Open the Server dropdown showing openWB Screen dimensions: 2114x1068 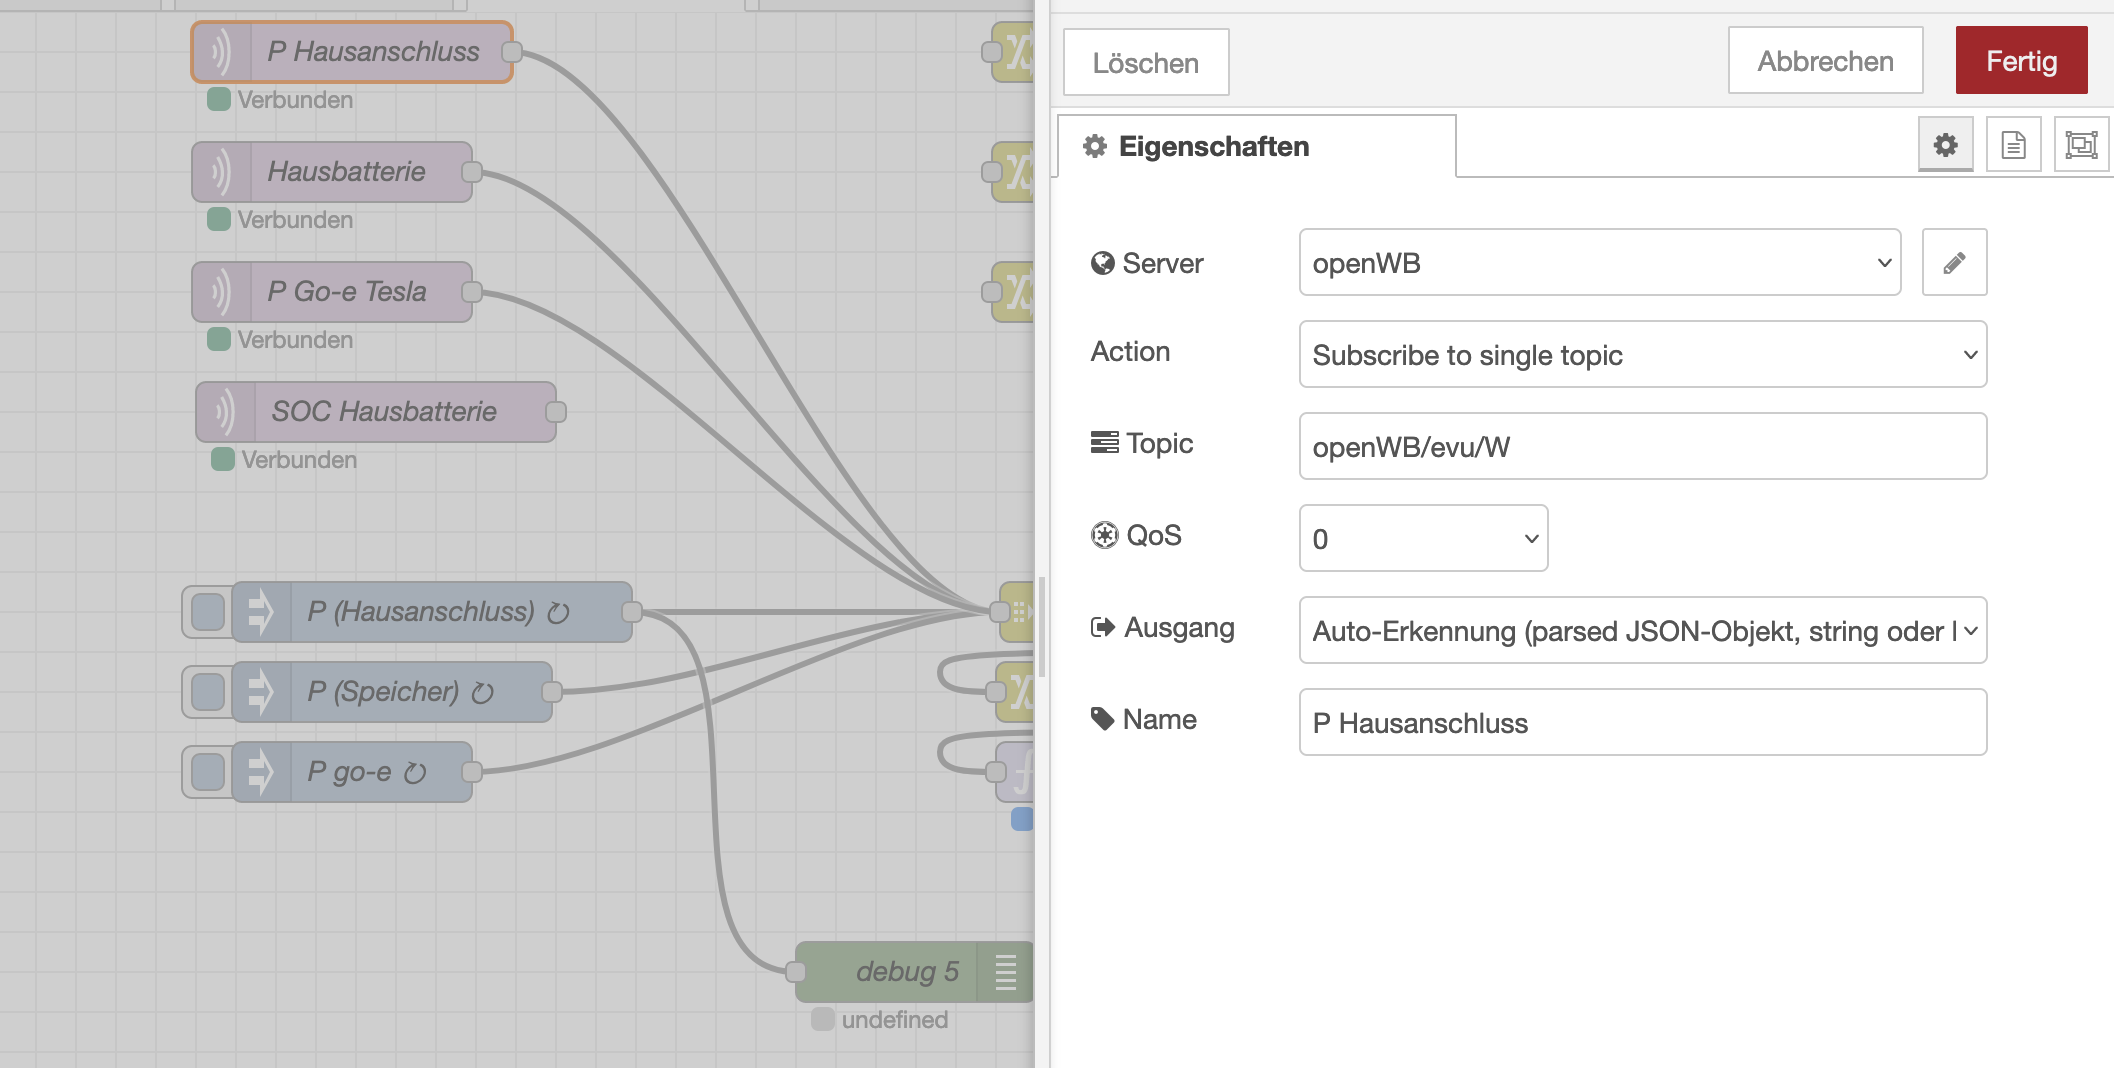pos(1599,263)
